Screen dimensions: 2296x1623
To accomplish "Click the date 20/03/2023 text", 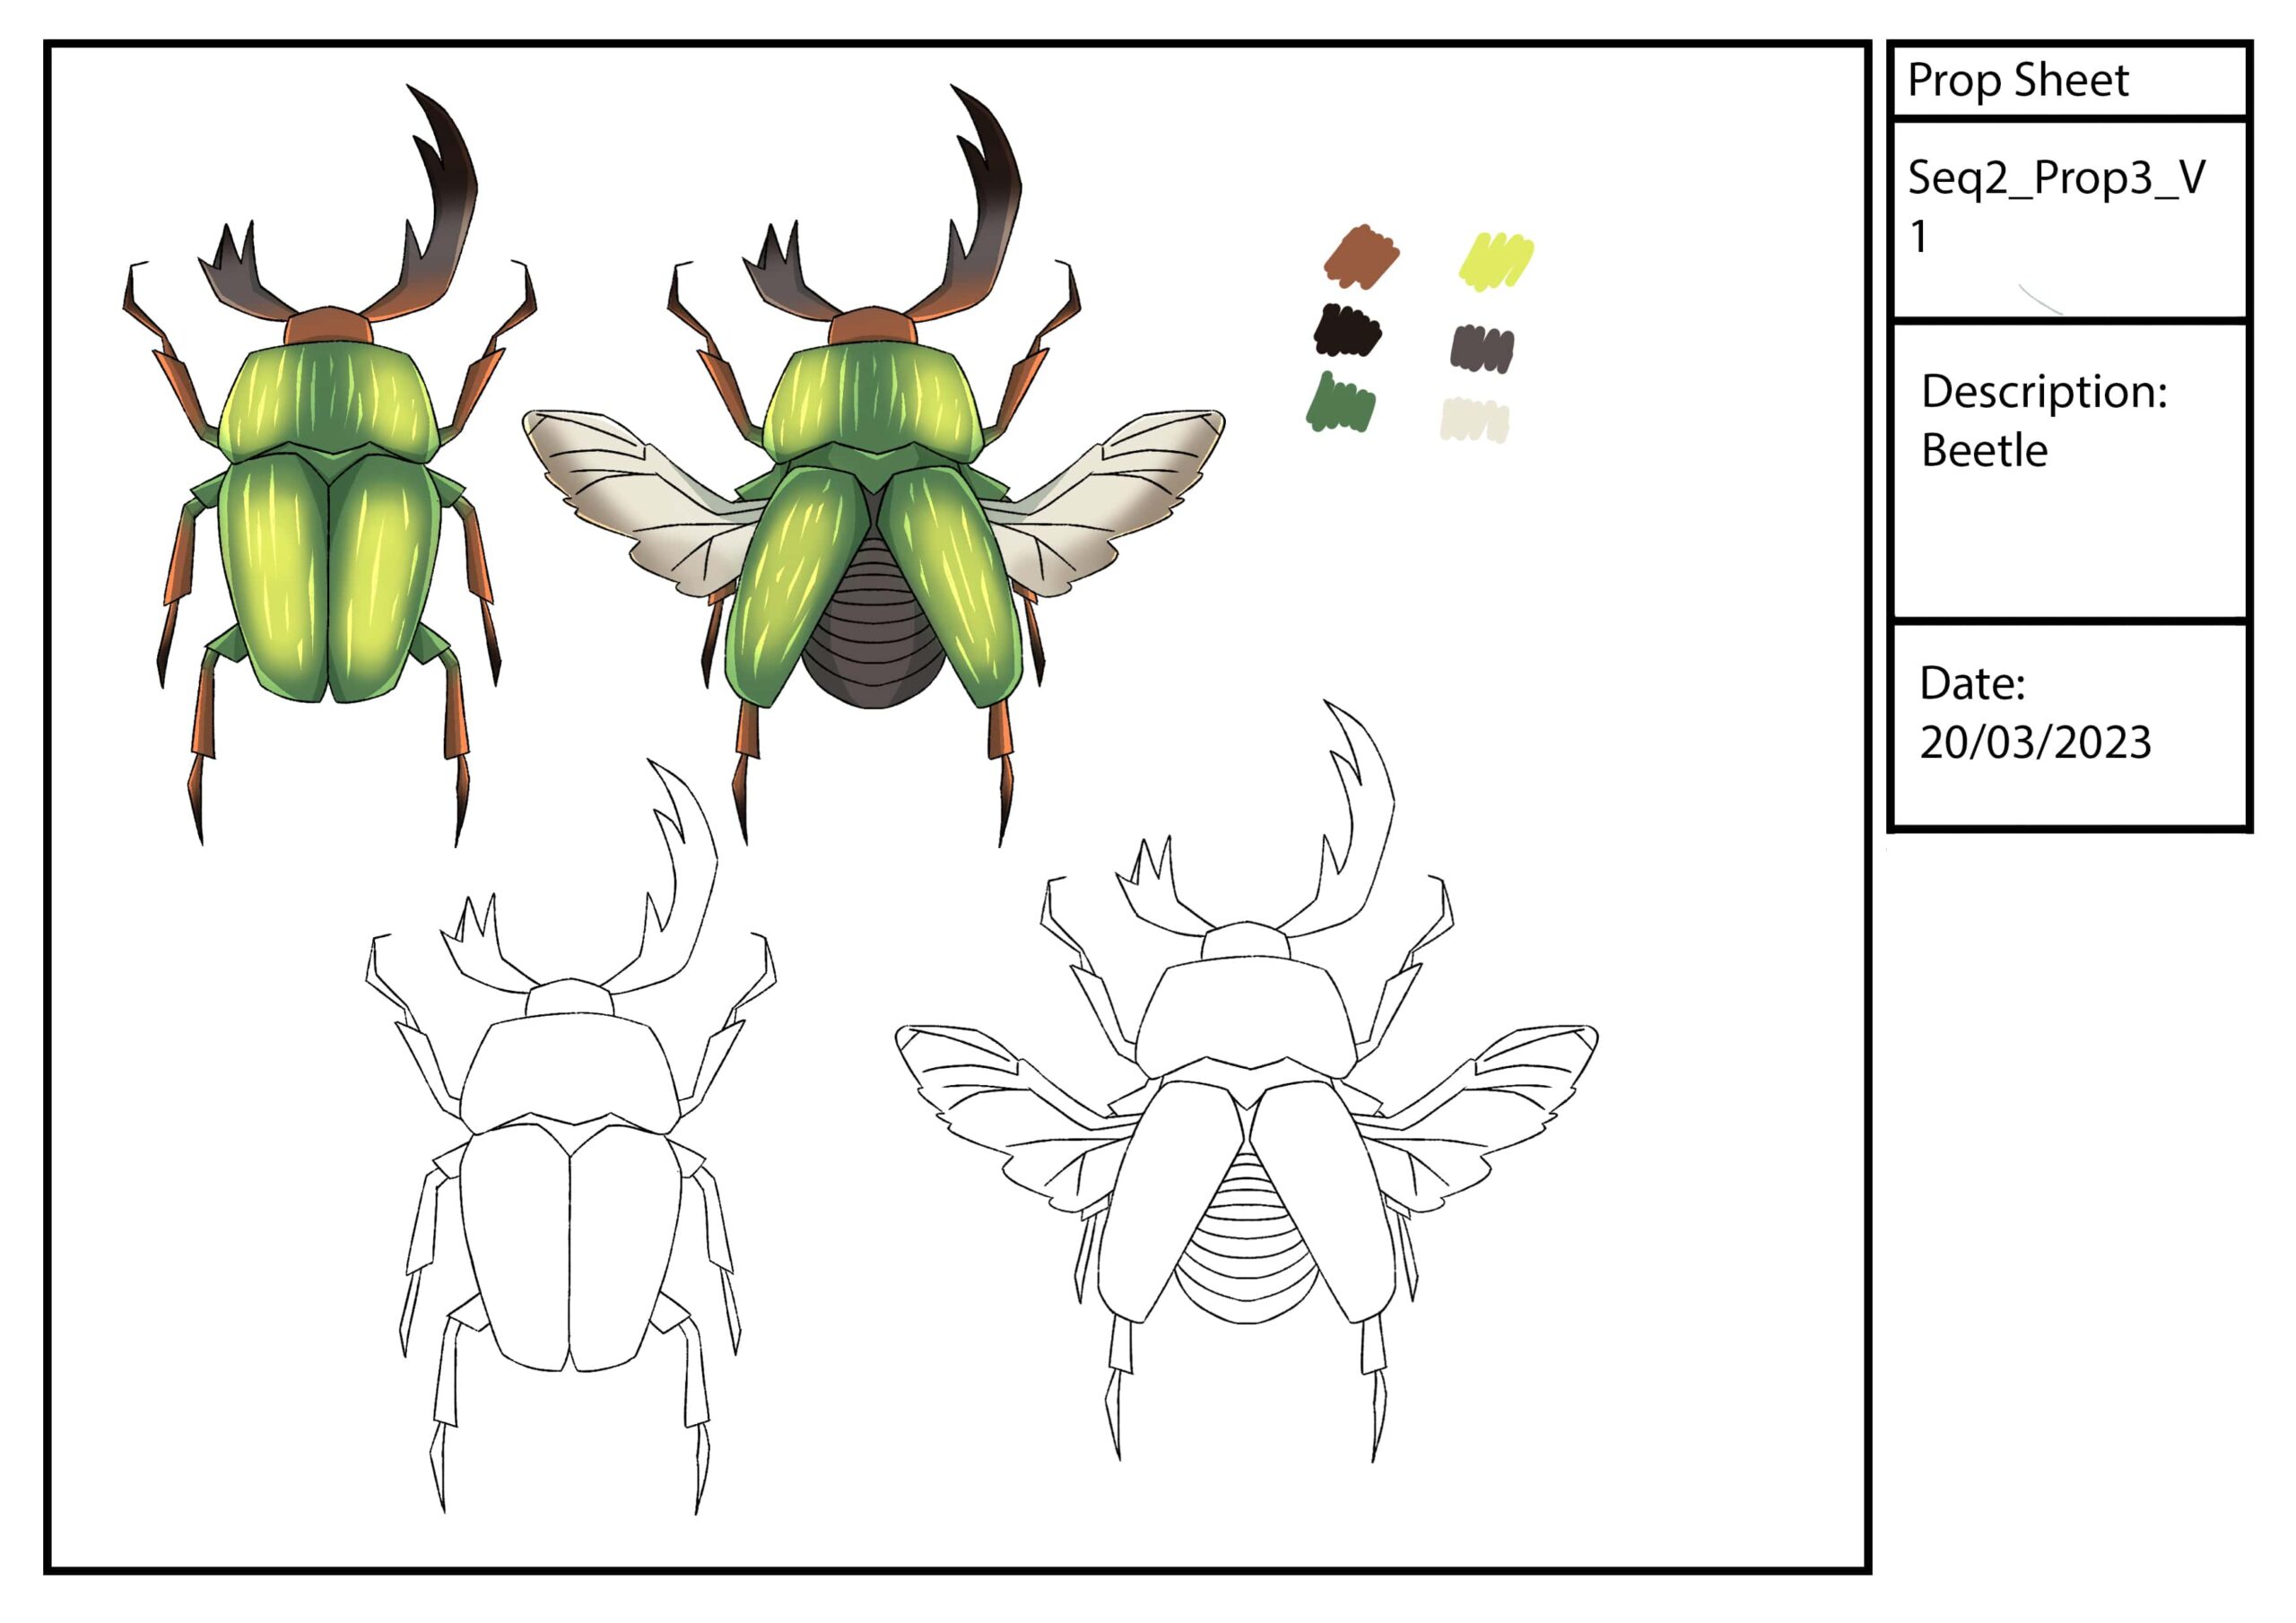I will pos(2034,742).
